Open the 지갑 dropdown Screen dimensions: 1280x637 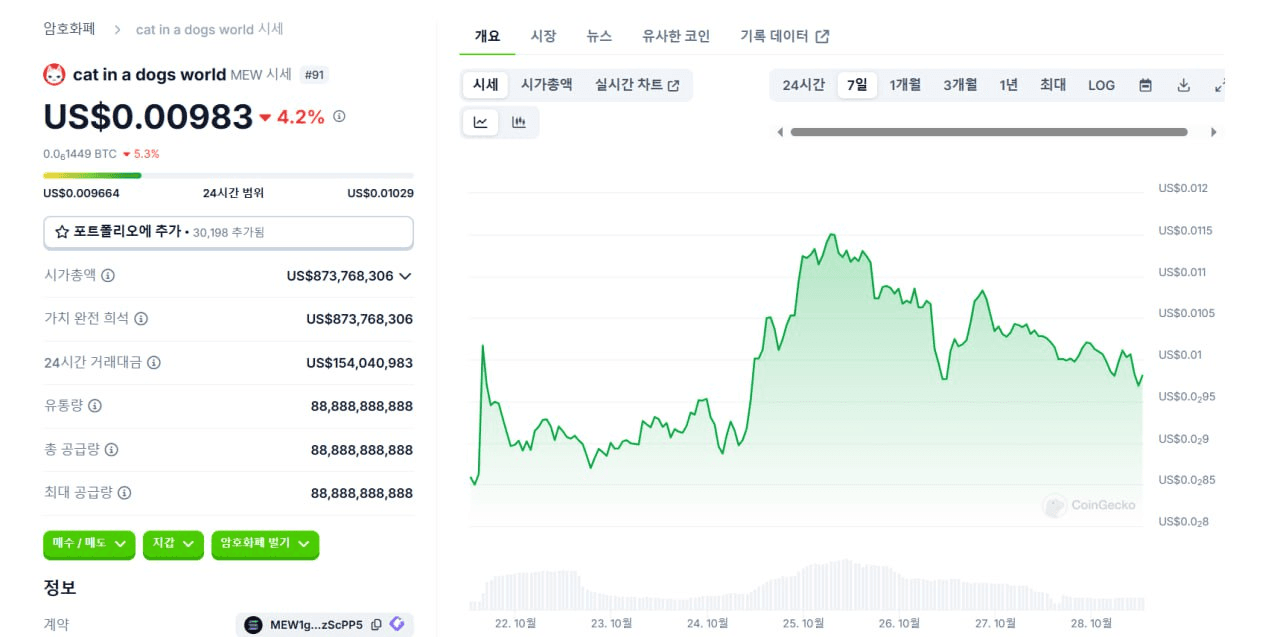(173, 544)
